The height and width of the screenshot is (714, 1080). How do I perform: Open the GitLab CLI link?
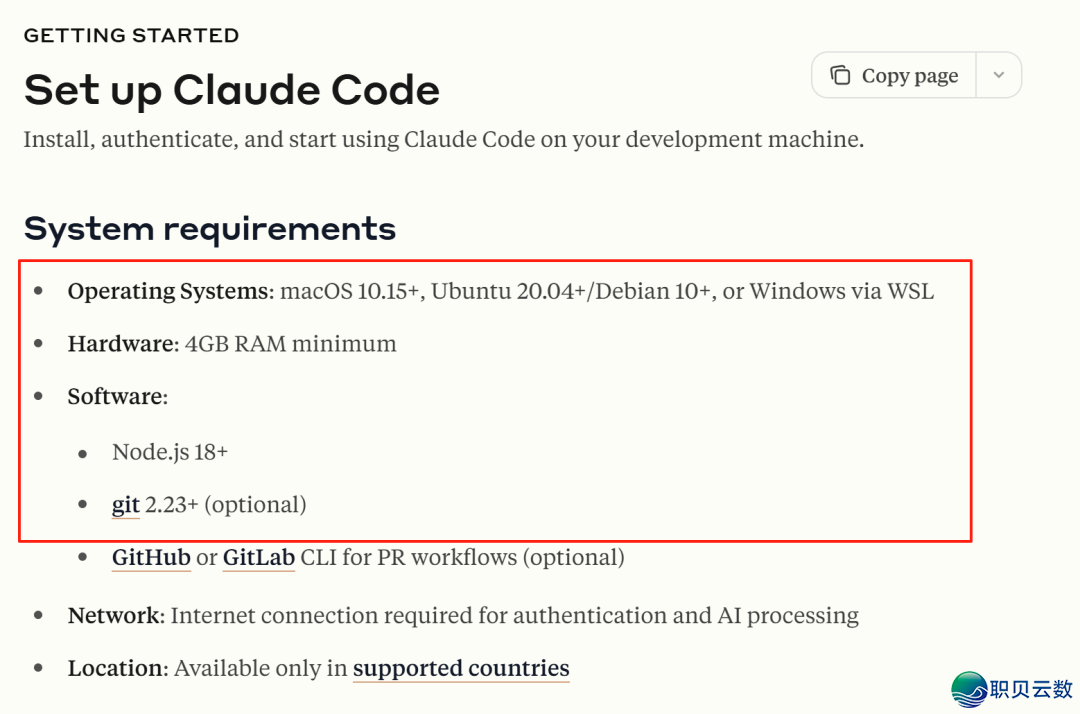tap(258, 557)
